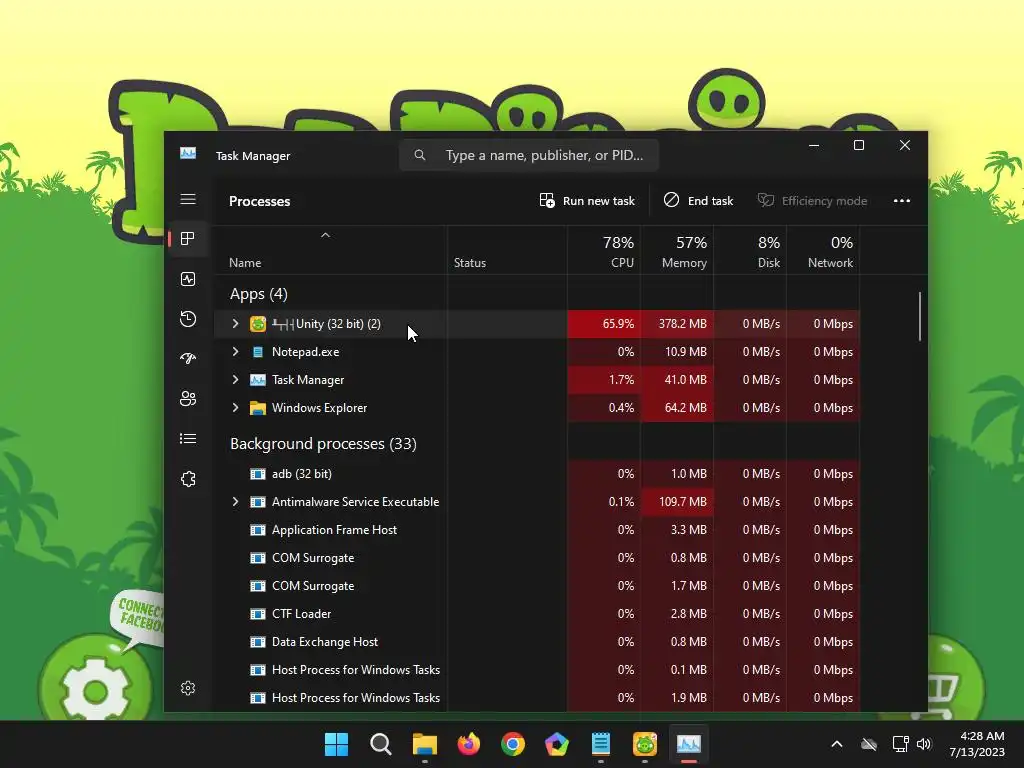
Task: Click the 378.2 MB memory cell
Action: (677, 324)
